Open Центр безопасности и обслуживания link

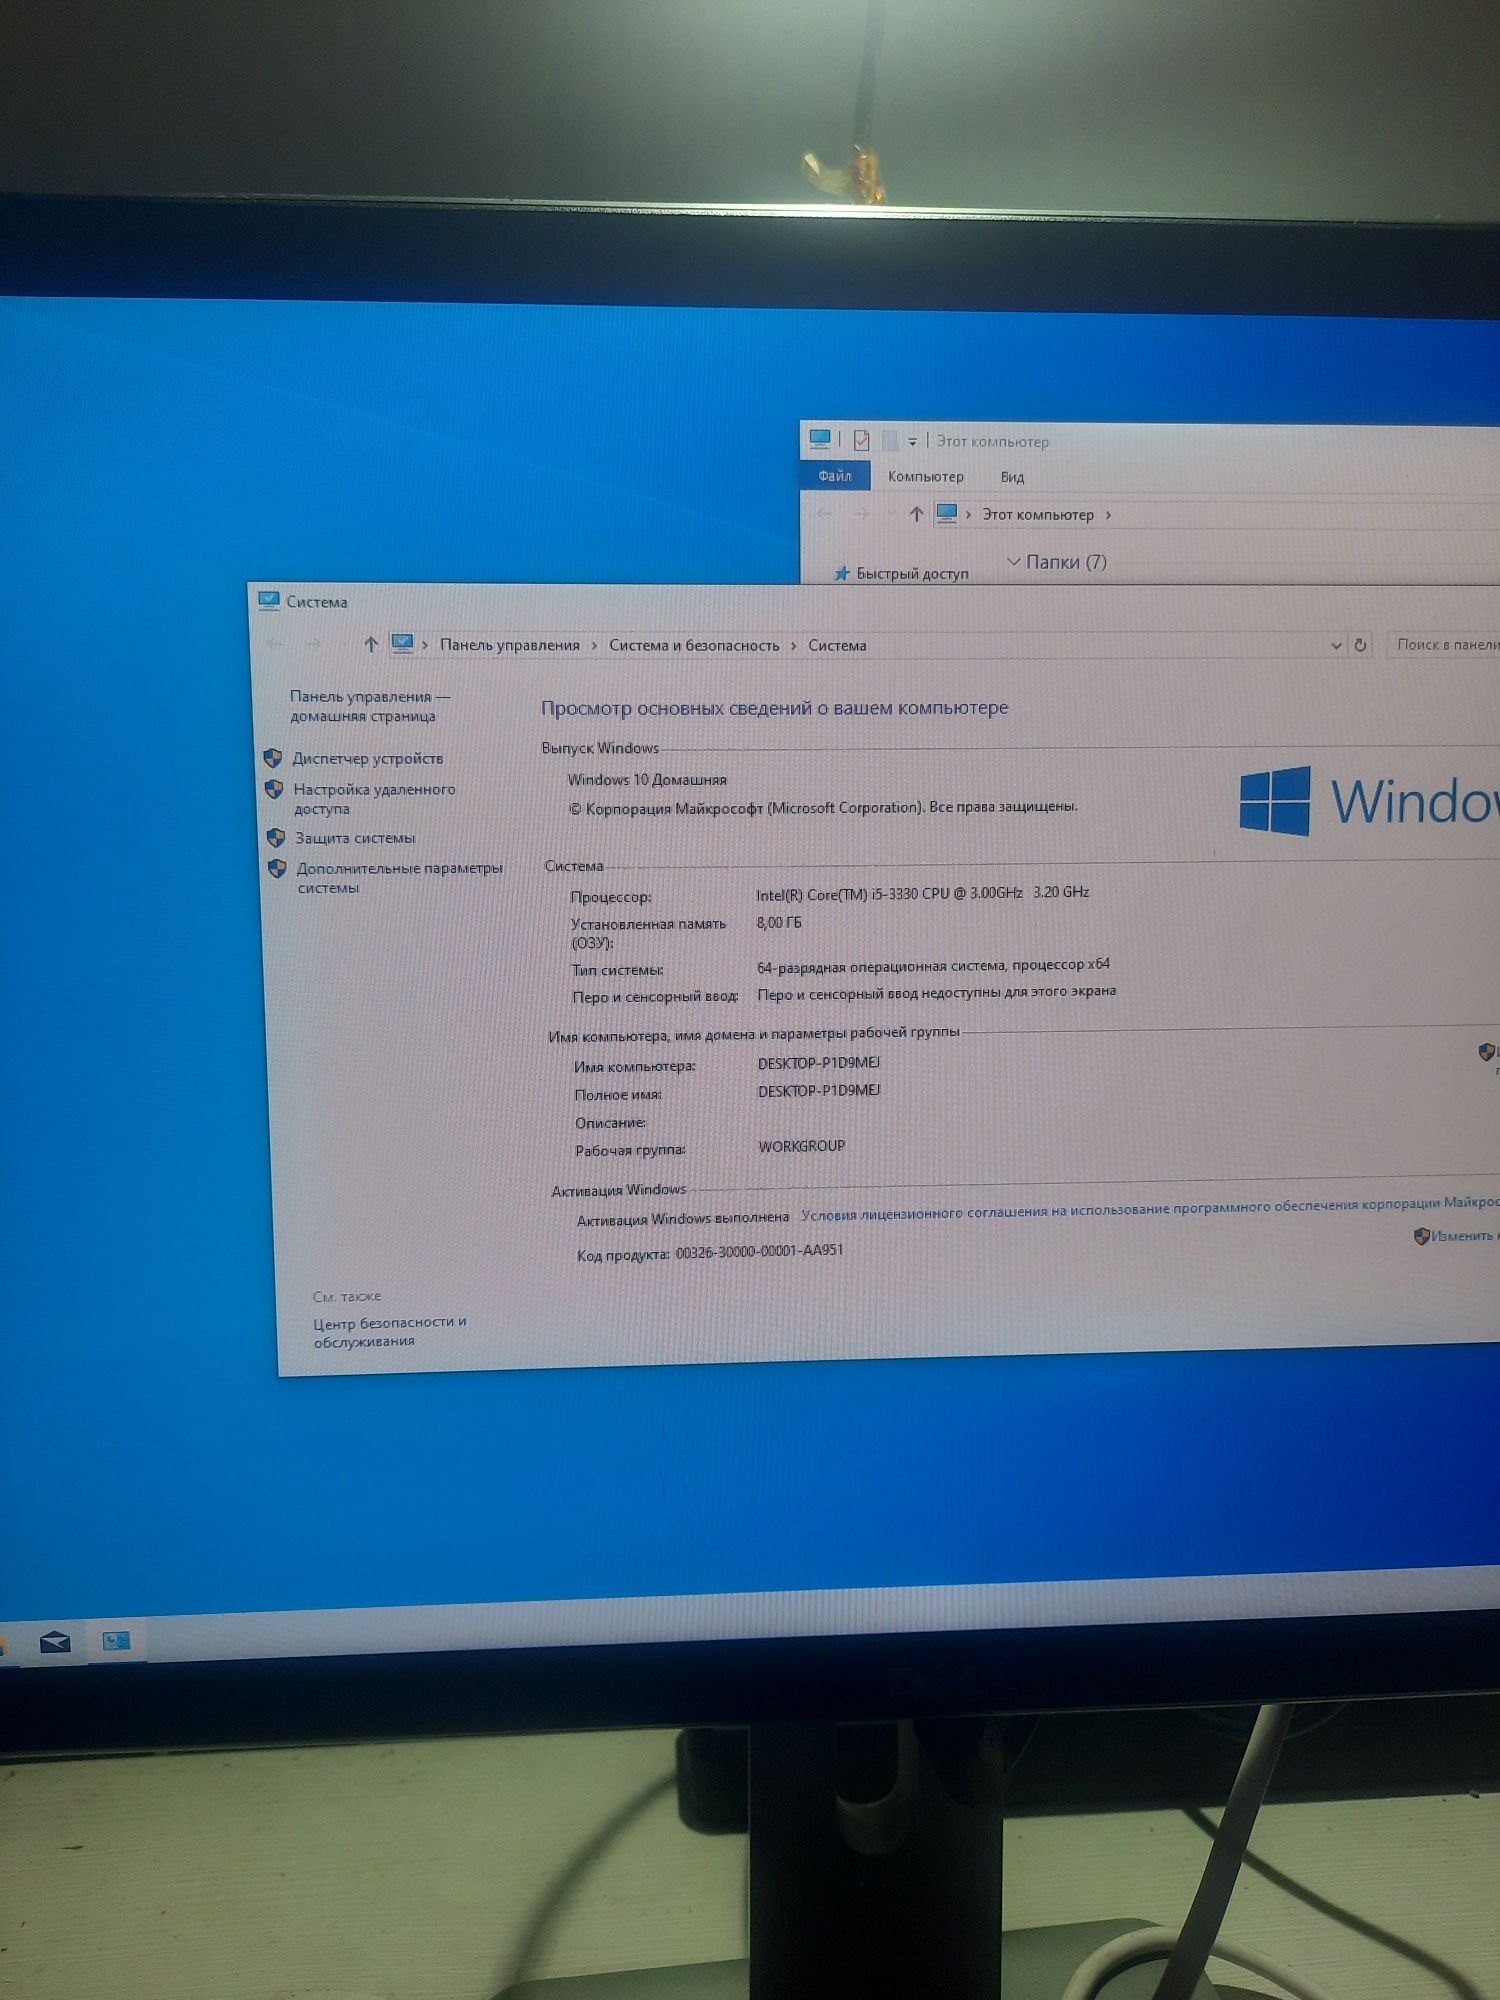(389, 1332)
